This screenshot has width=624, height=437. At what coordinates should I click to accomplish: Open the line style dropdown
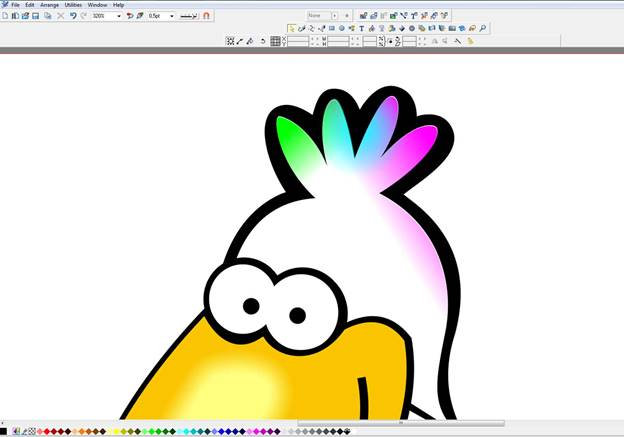(x=189, y=16)
